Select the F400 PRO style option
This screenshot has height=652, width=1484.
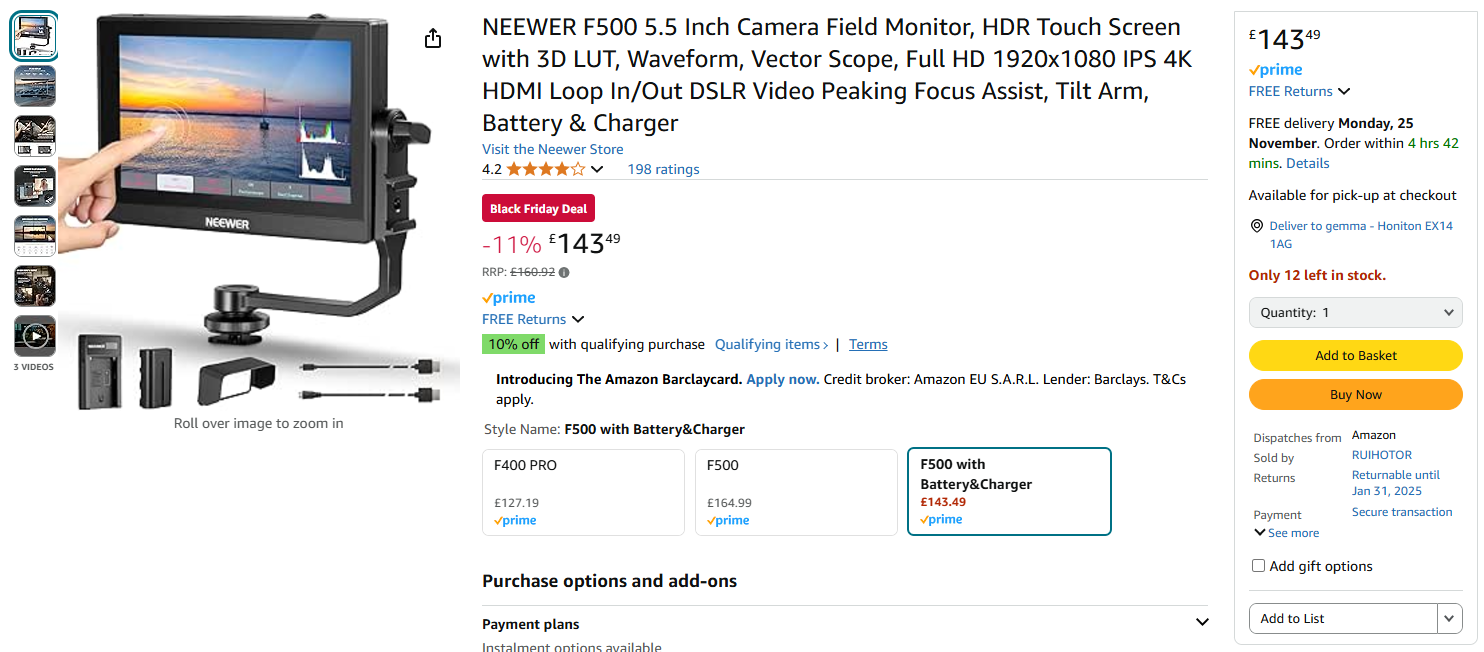(583, 492)
